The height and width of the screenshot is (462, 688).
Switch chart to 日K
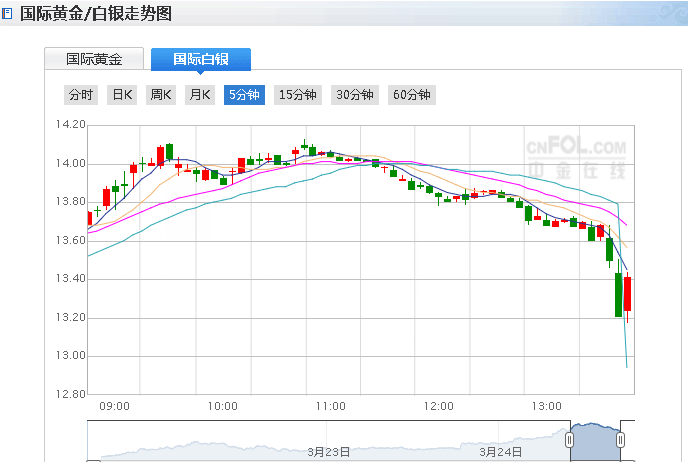(122, 95)
